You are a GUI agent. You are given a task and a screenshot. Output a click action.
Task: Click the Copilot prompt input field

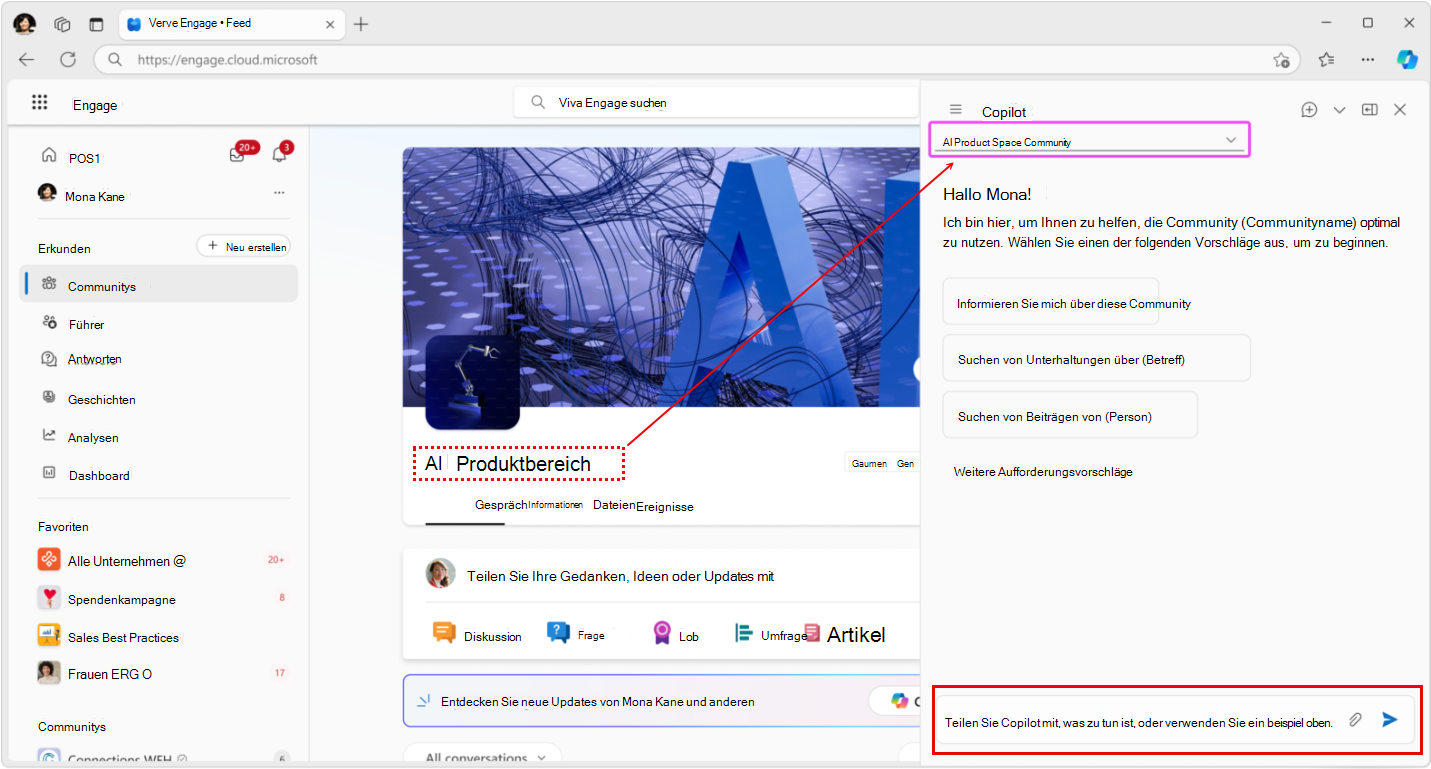pyautogui.click(x=1140, y=720)
